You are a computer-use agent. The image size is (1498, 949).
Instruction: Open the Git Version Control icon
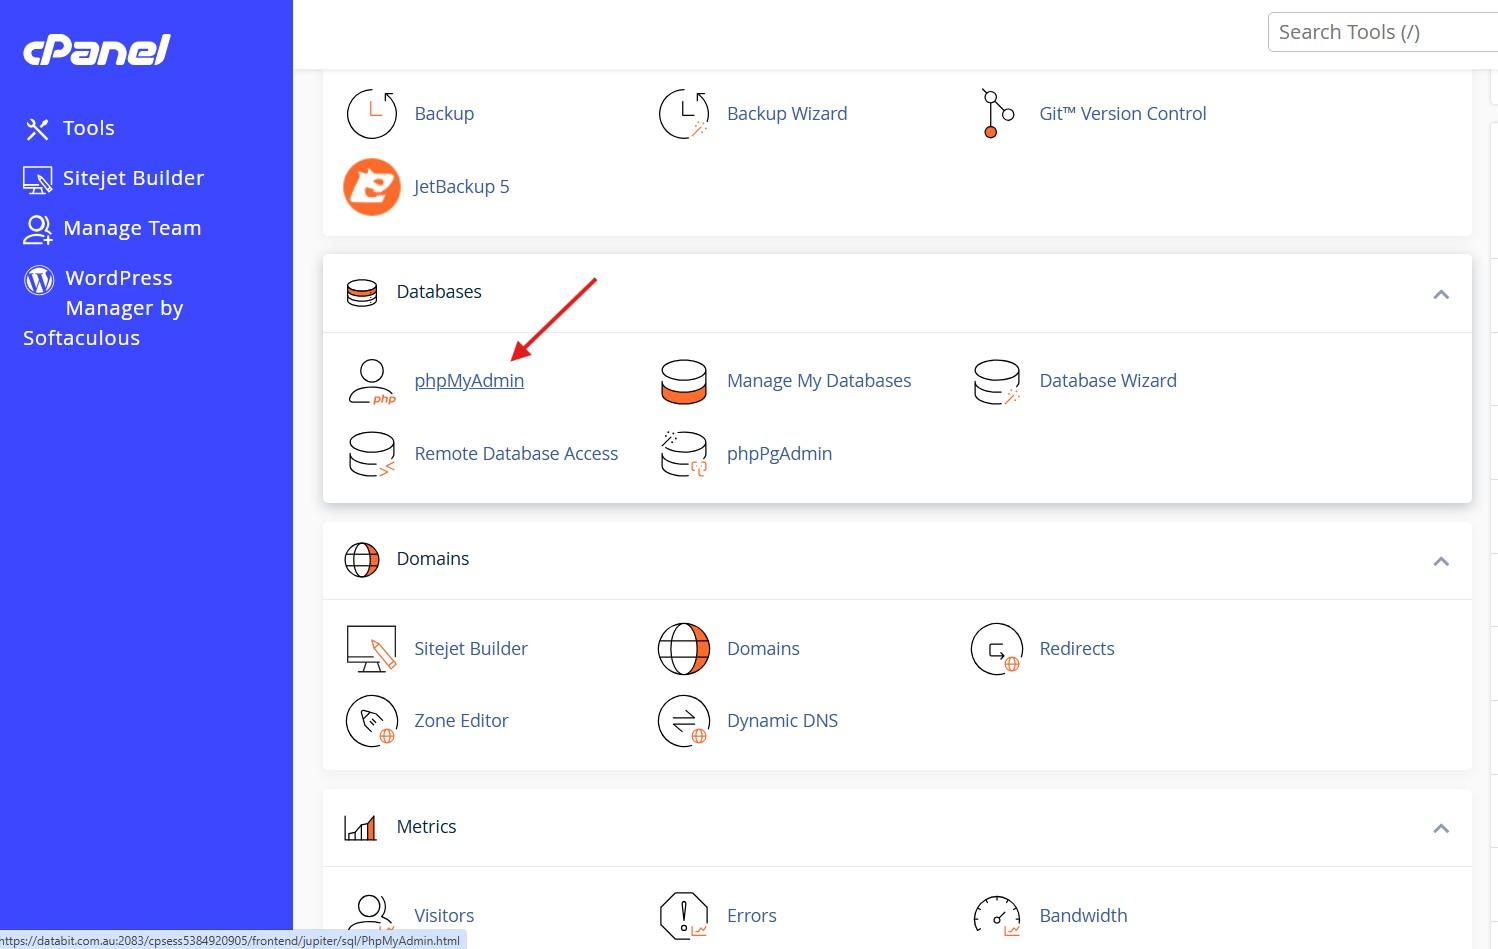coord(997,113)
